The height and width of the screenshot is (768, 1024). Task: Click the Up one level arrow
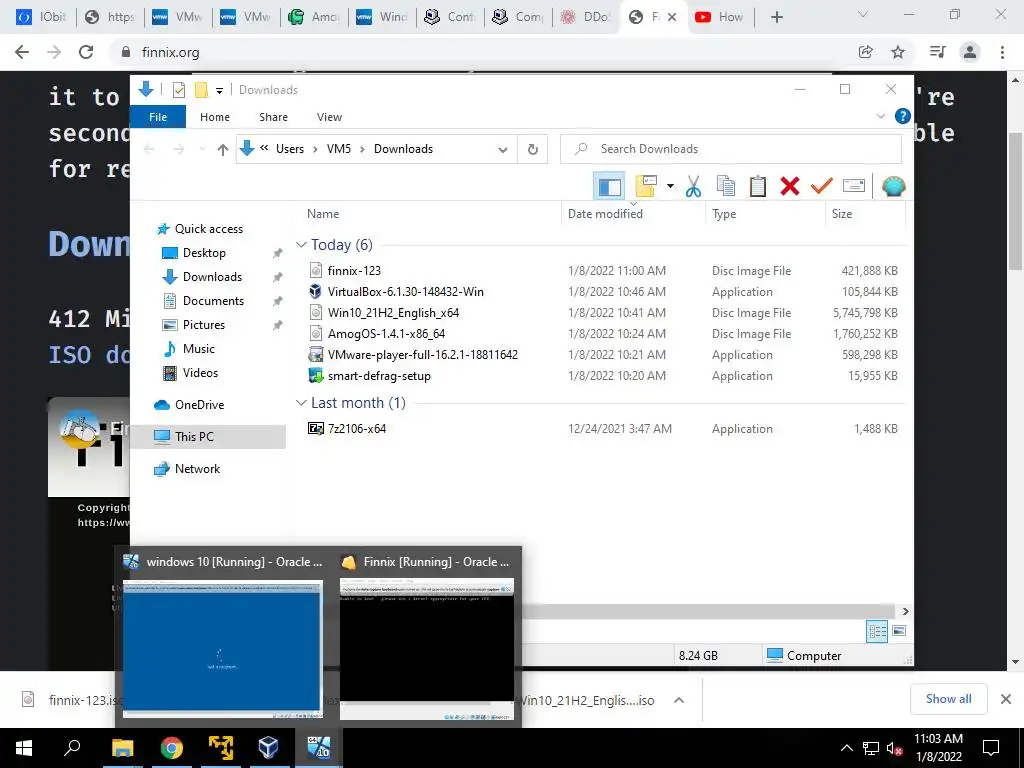tap(223, 150)
